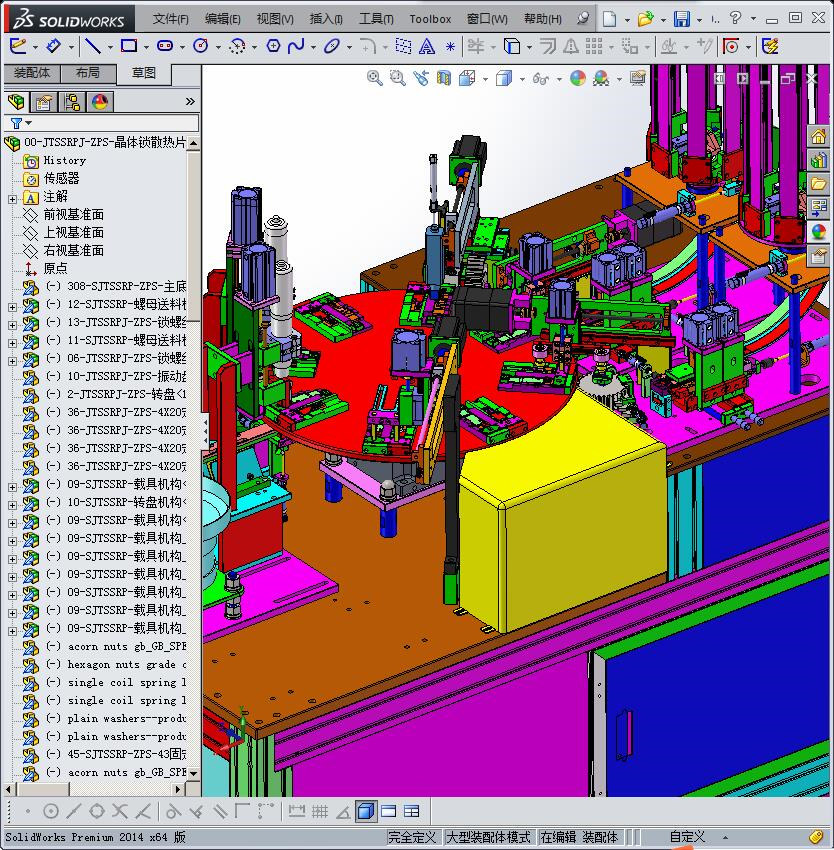Image resolution: width=834 pixels, height=850 pixels.
Task: Click the Save icon in title toolbar
Action: pos(681,19)
